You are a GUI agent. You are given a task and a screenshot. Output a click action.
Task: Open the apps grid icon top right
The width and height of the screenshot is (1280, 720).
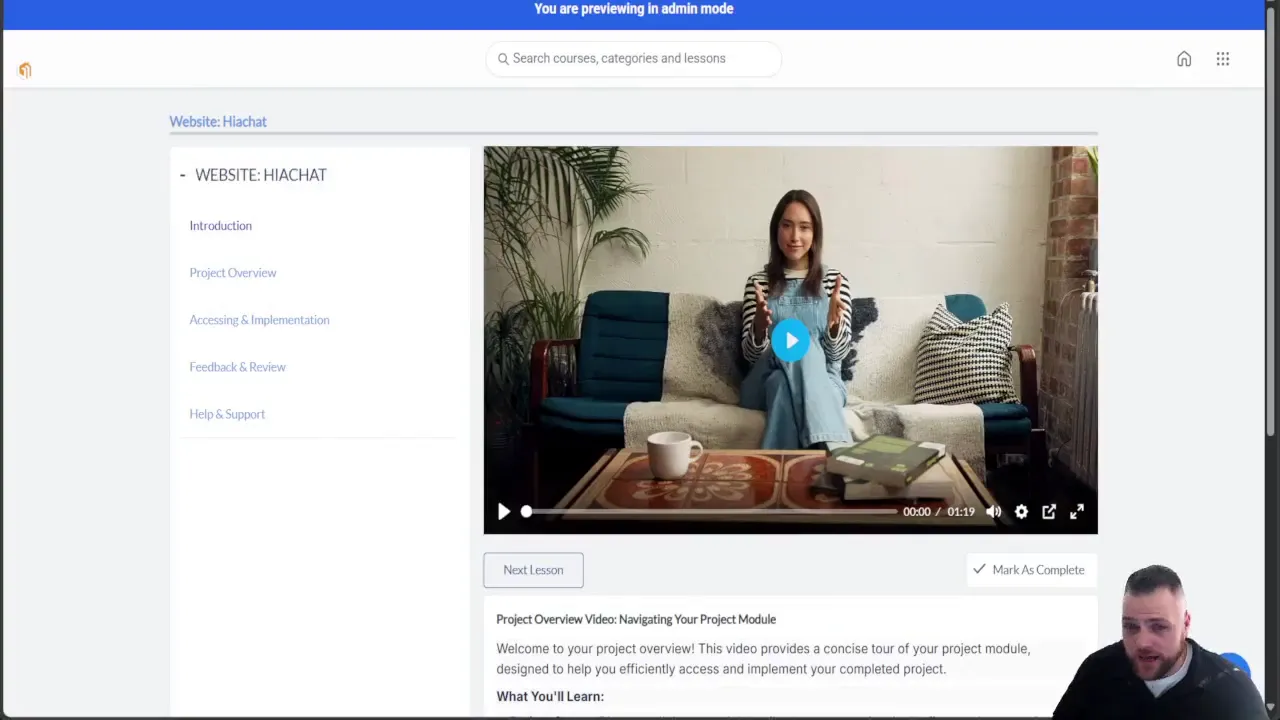click(1222, 59)
